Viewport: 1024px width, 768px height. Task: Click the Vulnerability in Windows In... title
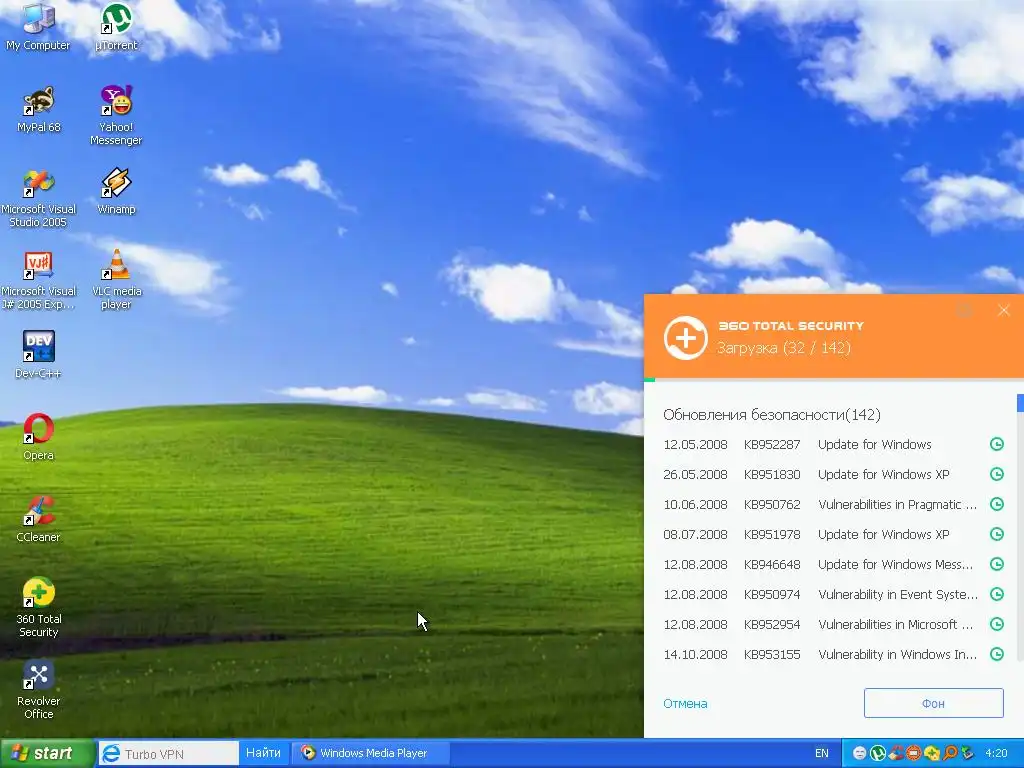[897, 654]
